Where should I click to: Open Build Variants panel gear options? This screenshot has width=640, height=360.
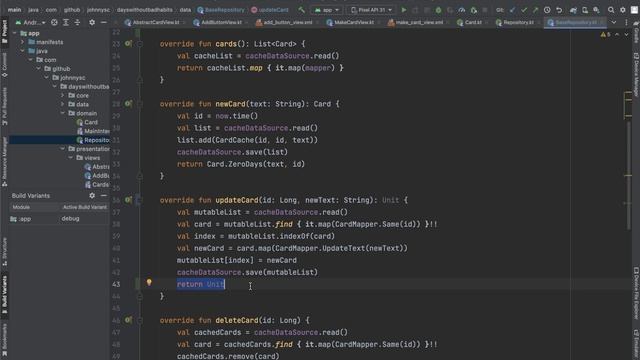(92, 196)
